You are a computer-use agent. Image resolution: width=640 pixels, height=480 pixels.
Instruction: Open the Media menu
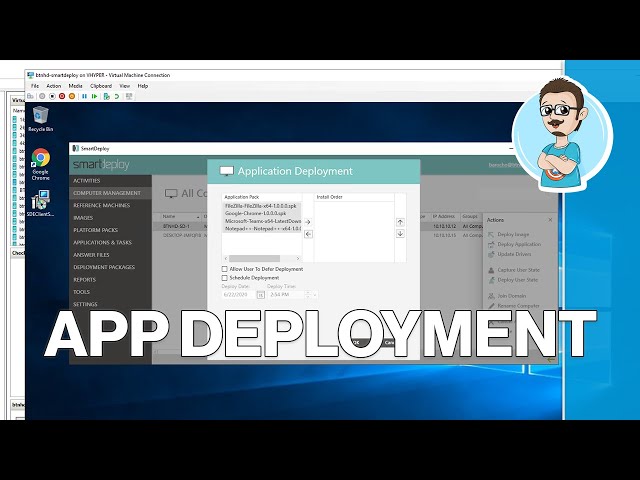coord(75,86)
